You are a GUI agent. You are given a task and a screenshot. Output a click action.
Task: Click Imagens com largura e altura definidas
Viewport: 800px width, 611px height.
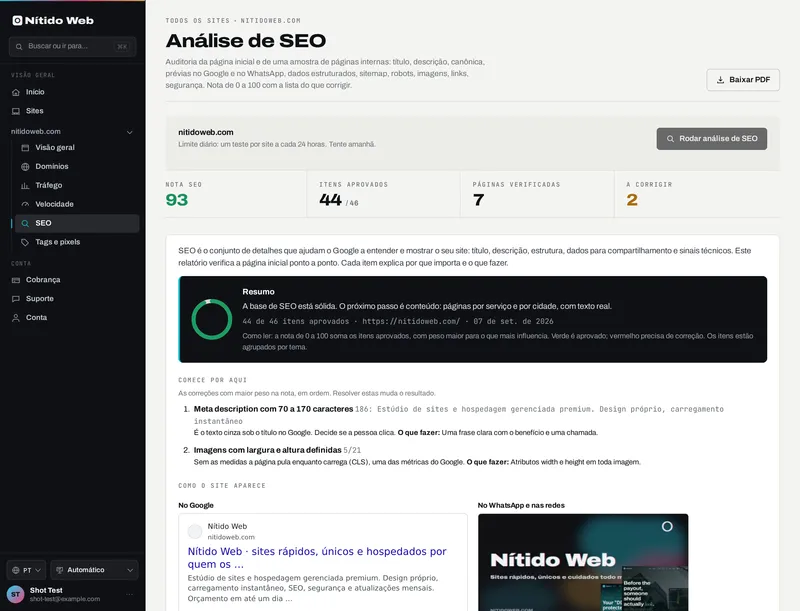267,450
